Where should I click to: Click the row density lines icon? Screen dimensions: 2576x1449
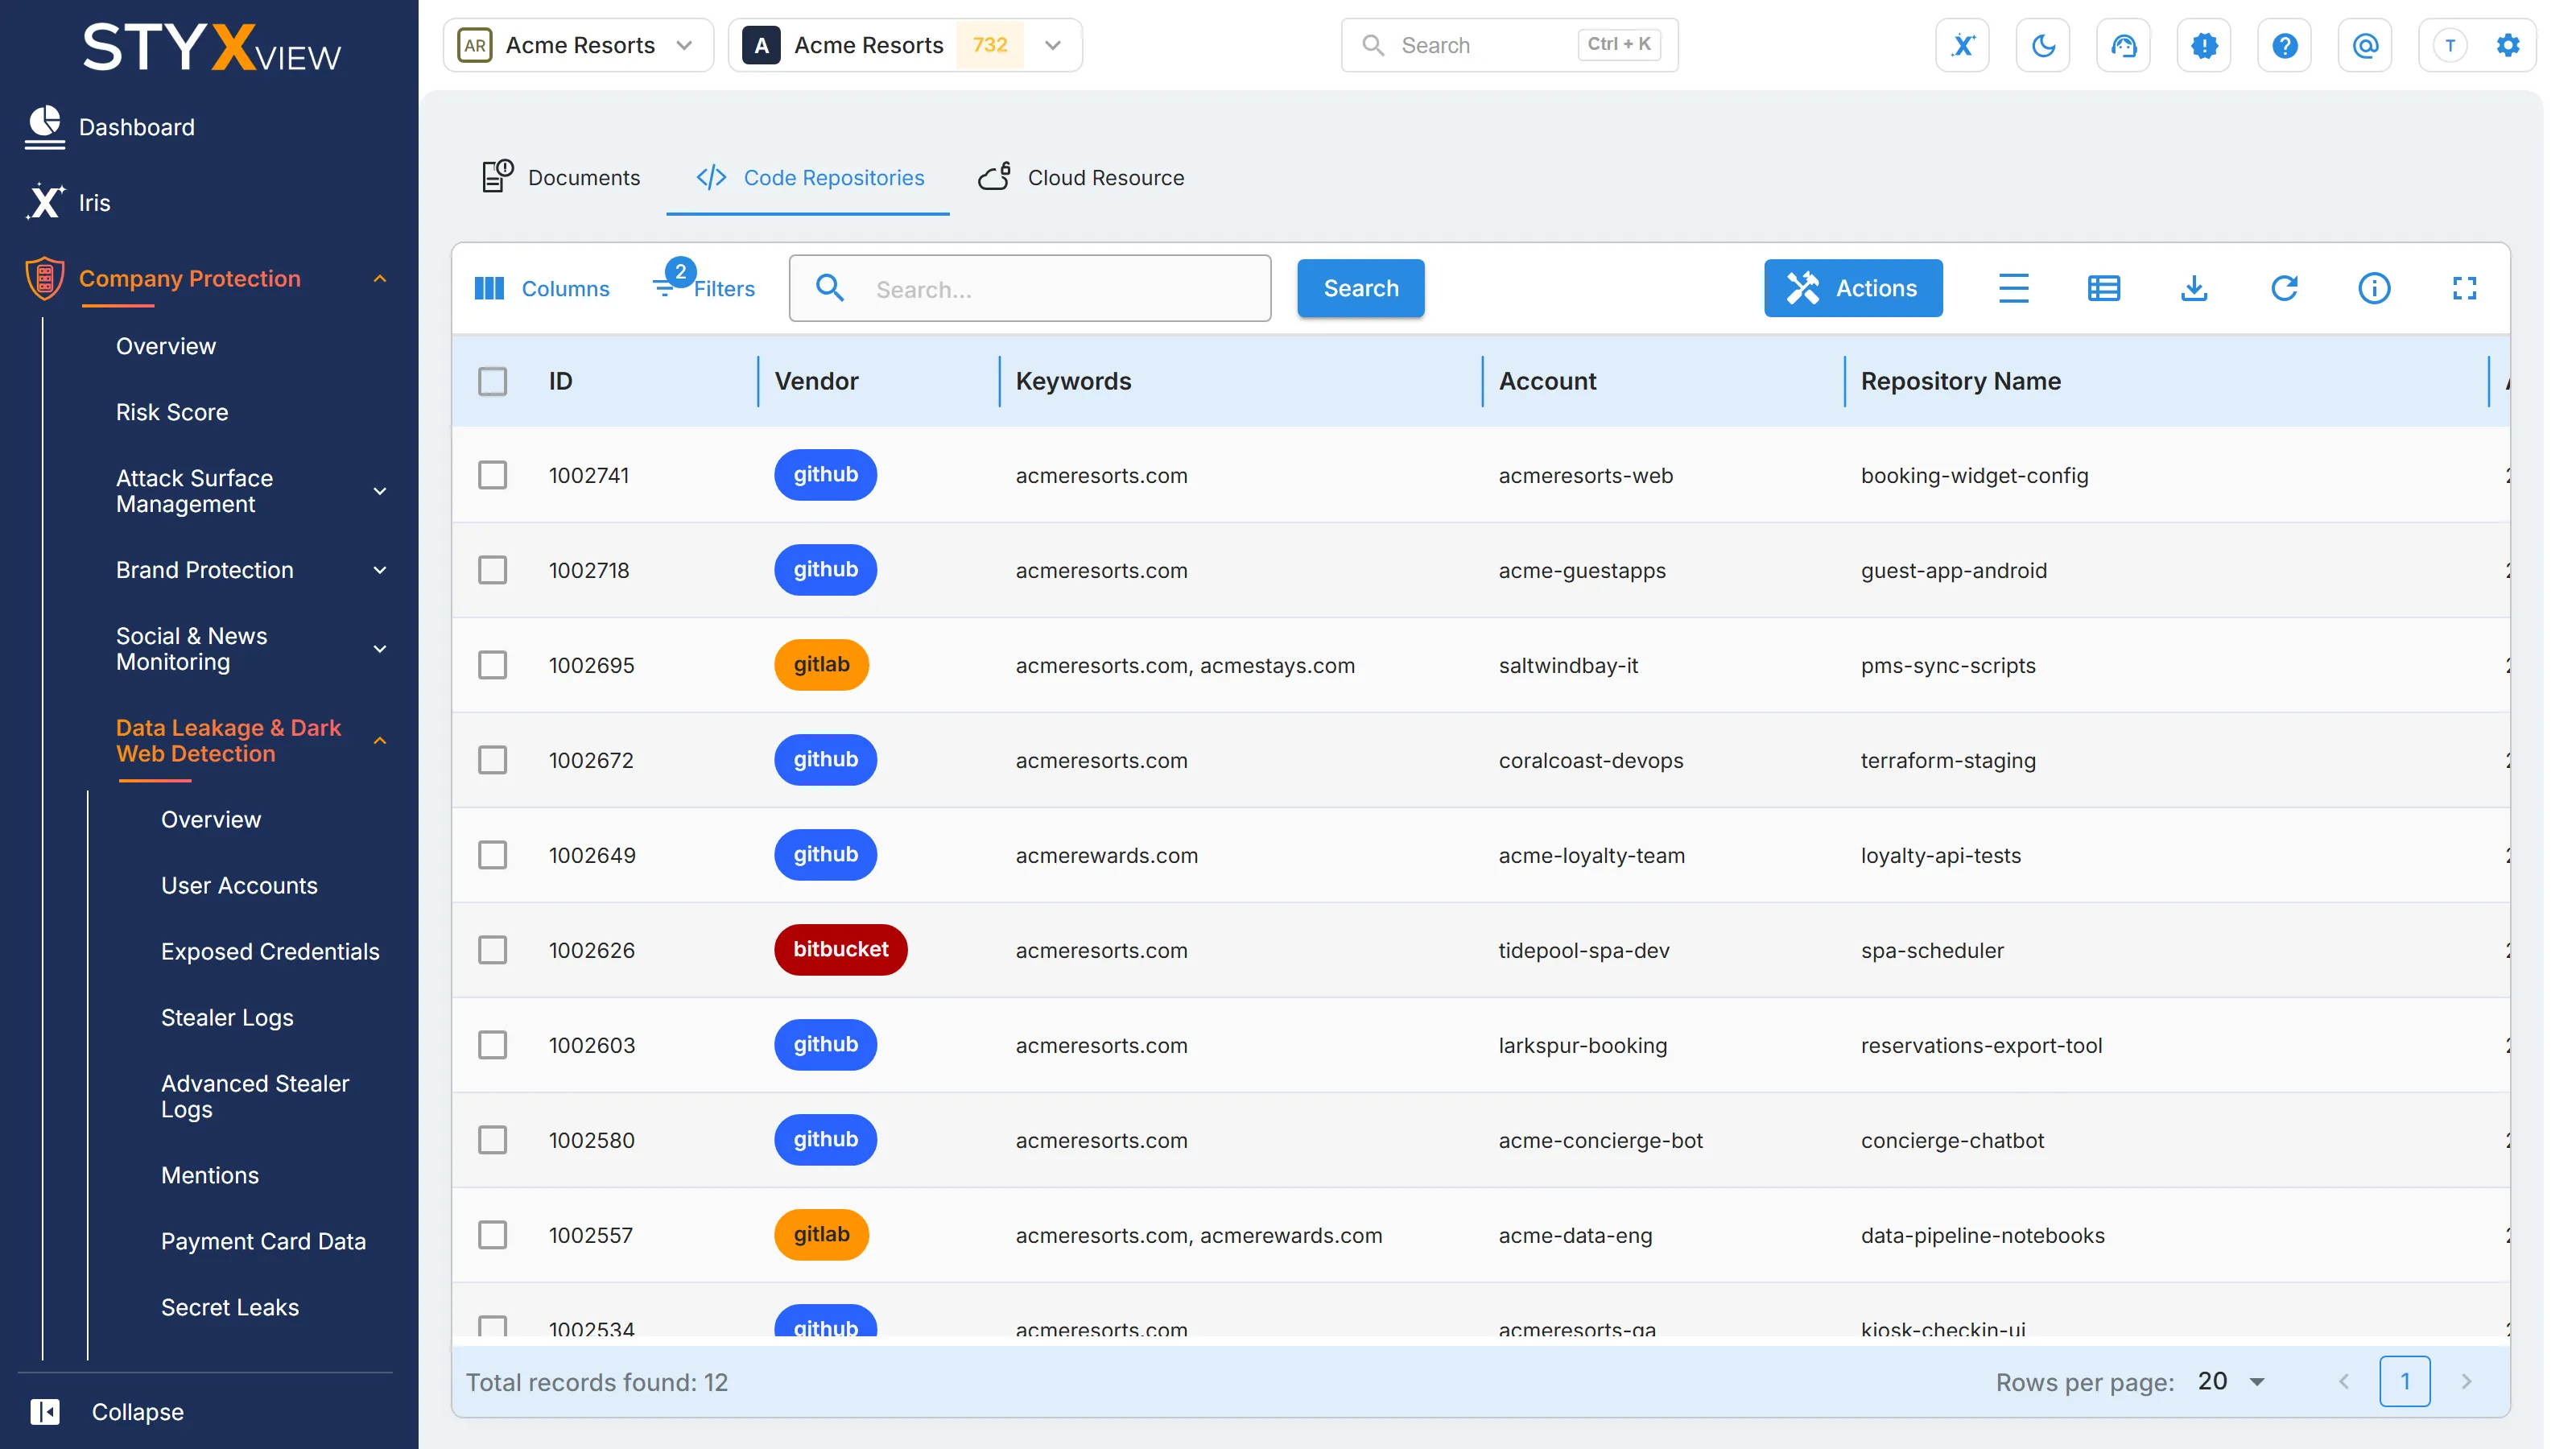click(2013, 288)
